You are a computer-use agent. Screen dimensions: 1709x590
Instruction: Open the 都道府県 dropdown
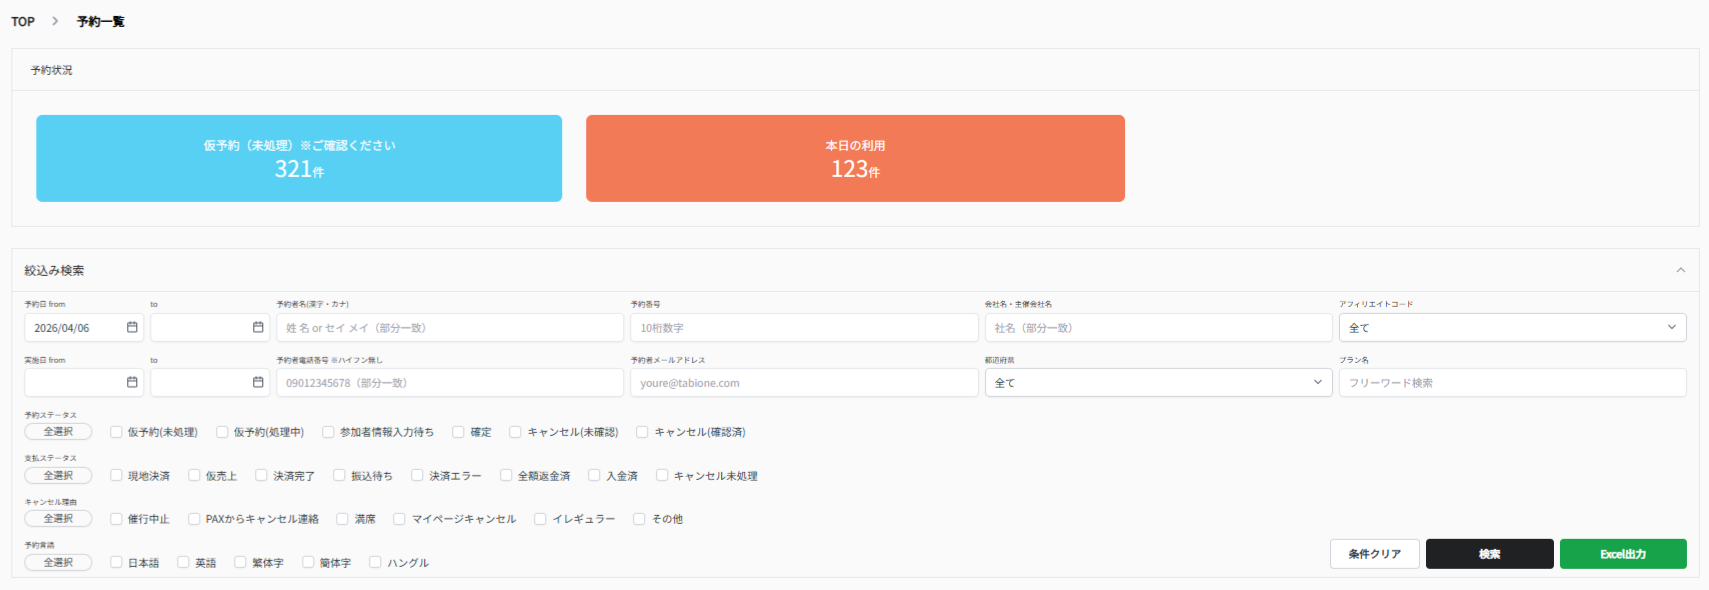(1158, 383)
